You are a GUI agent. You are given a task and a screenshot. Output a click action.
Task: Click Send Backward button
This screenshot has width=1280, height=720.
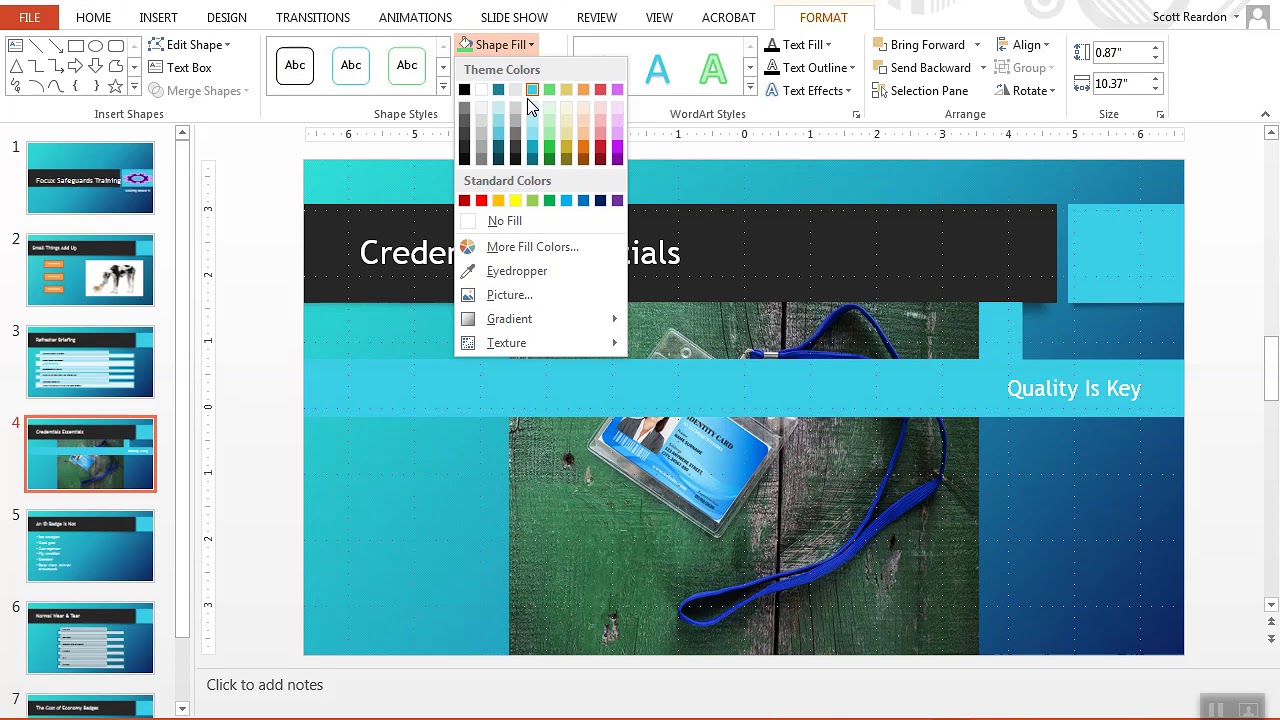[922, 68]
